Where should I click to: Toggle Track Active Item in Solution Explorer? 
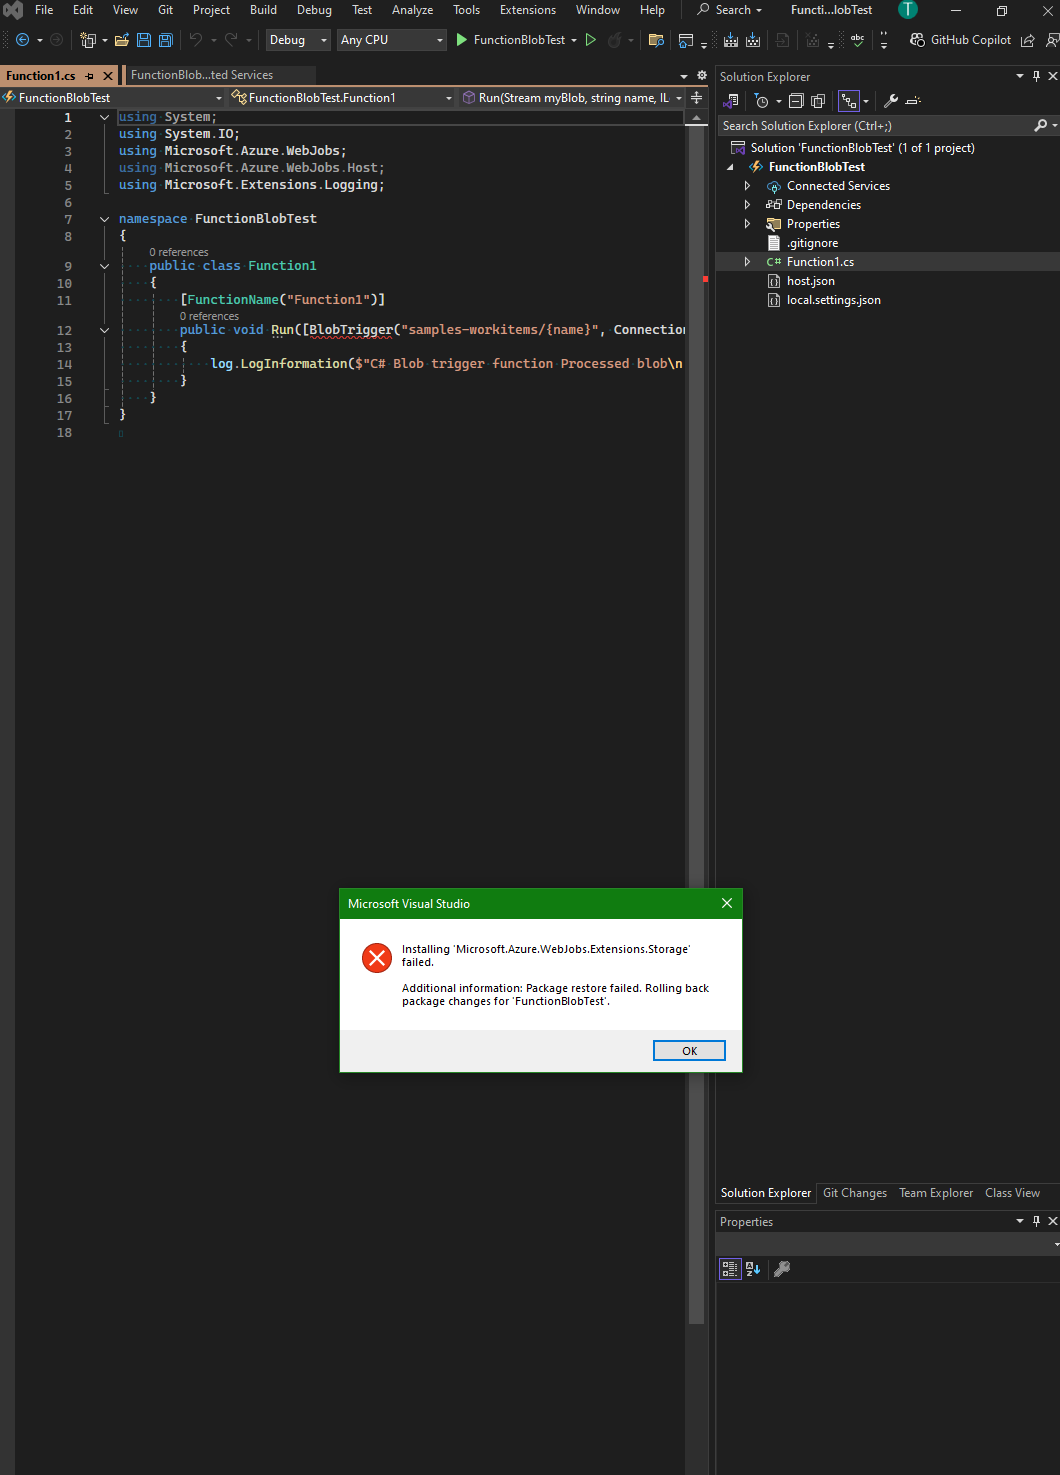coord(849,101)
